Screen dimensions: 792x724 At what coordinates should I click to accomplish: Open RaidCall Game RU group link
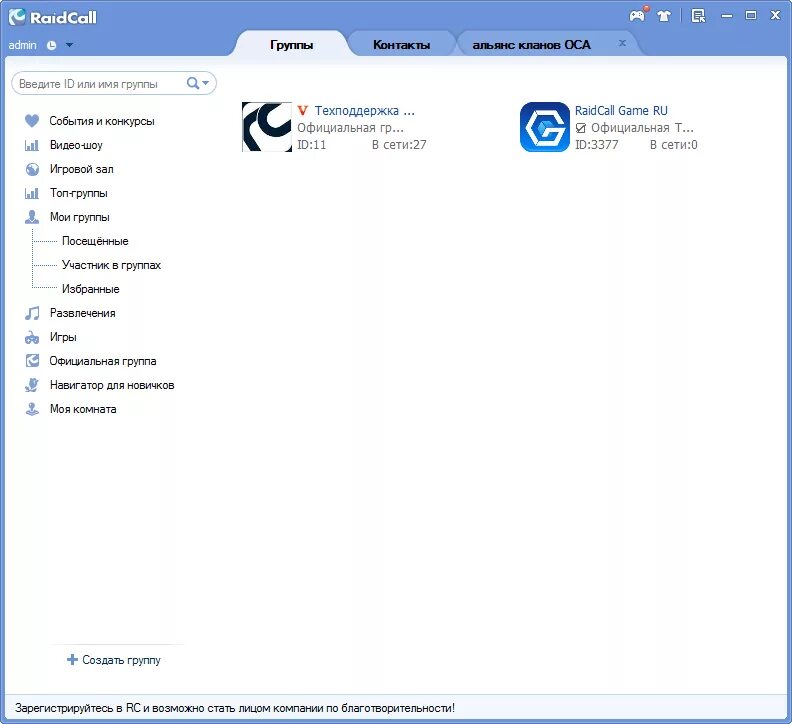pos(621,110)
